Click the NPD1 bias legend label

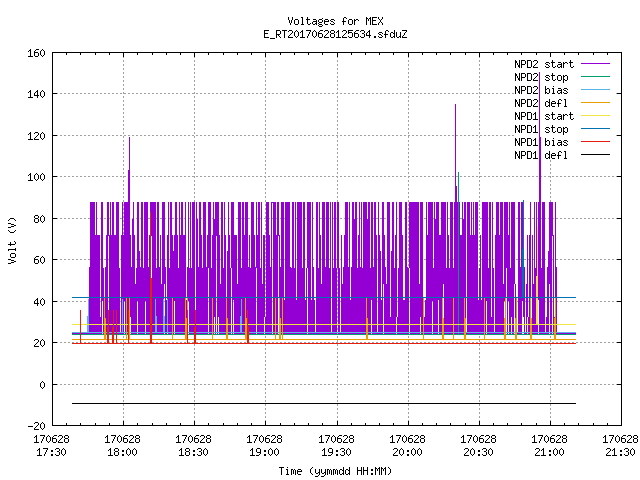(541, 142)
